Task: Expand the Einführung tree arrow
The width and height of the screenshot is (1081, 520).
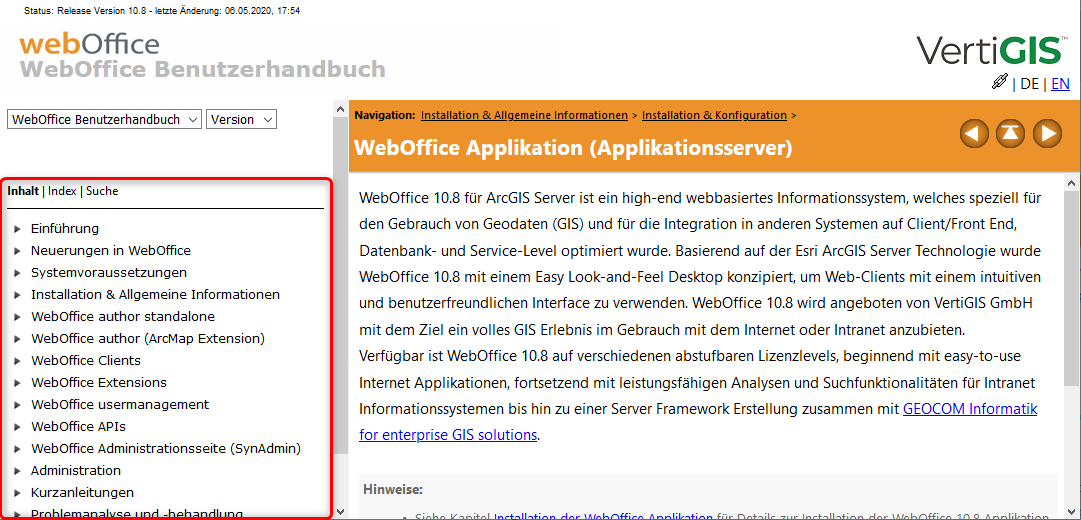Action: (17, 228)
